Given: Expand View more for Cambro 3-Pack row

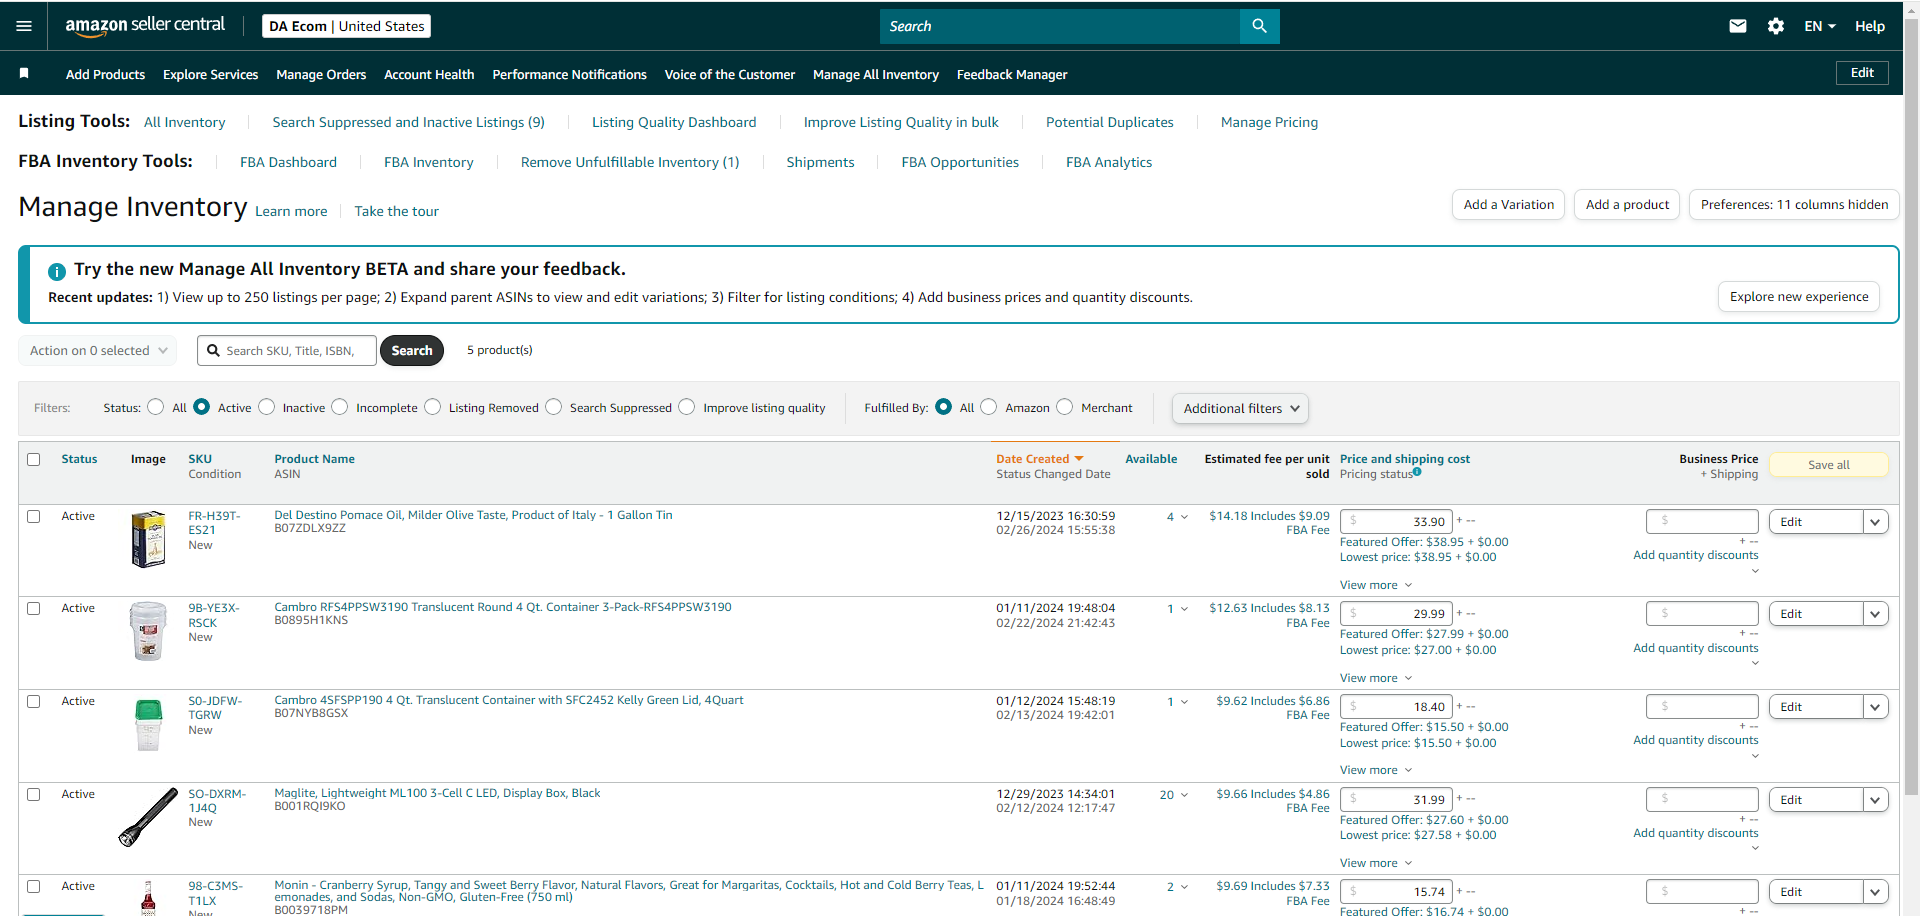Looking at the screenshot, I should coord(1376,678).
